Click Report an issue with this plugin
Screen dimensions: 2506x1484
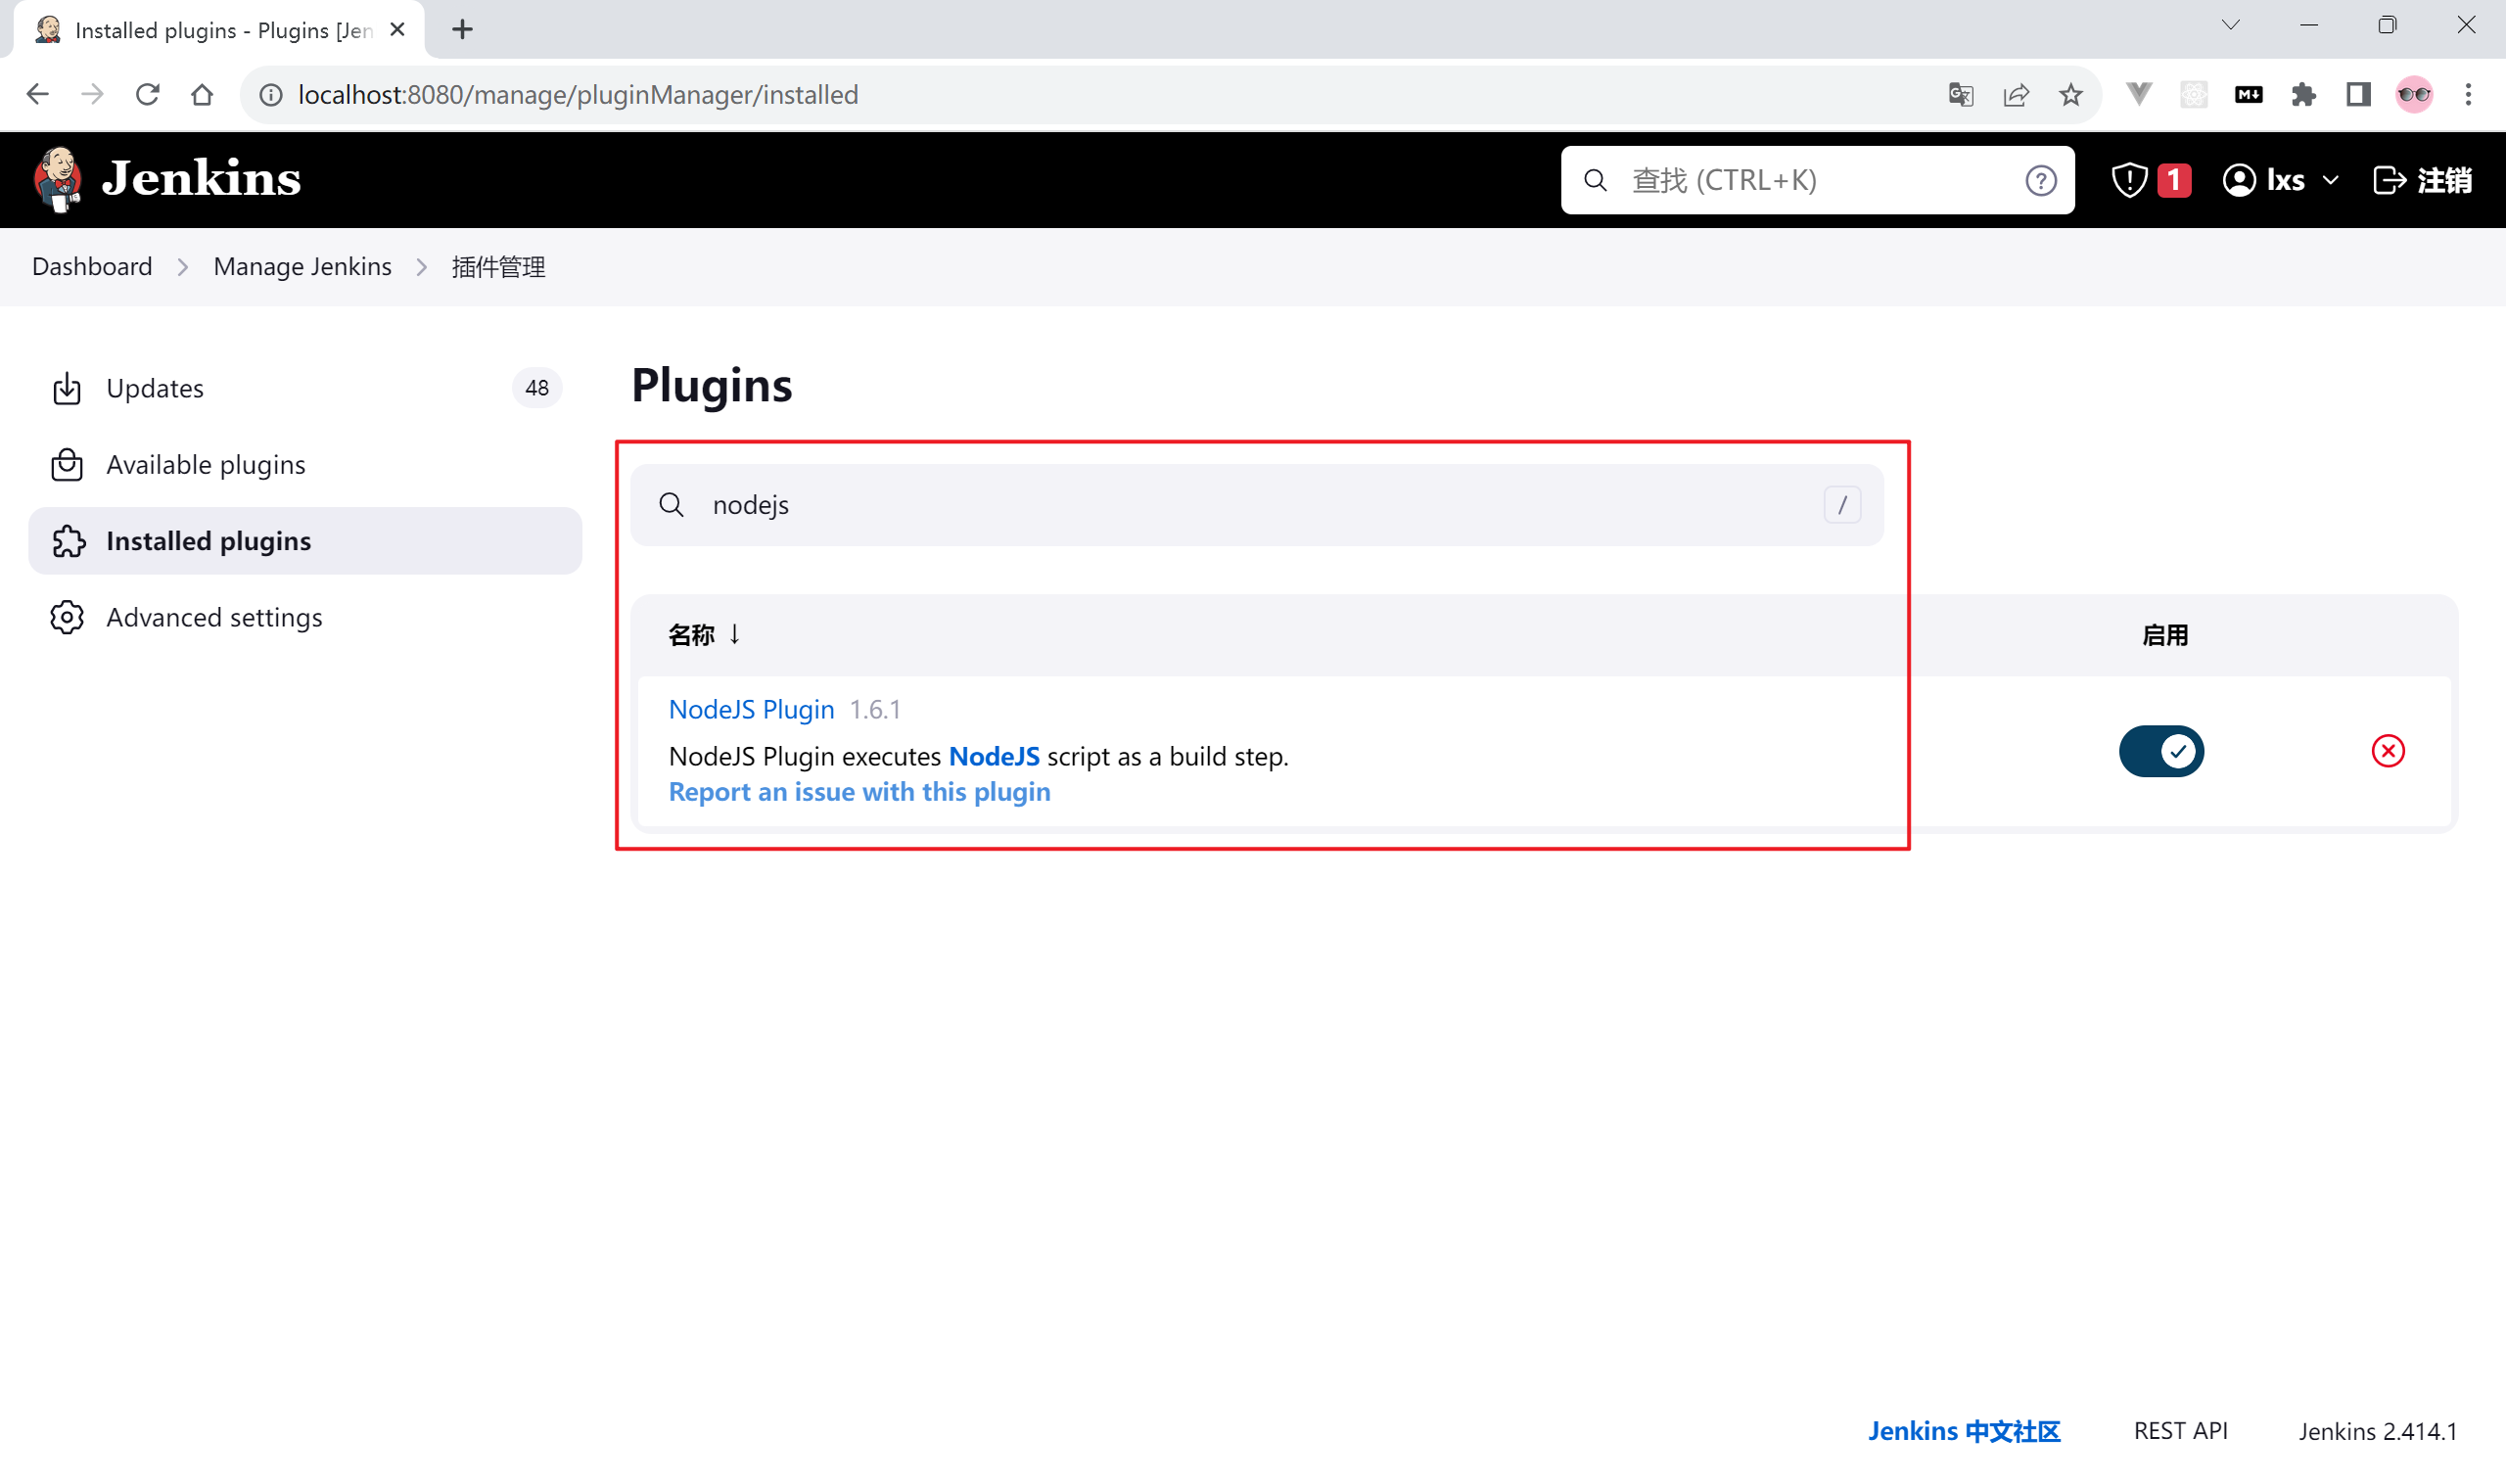click(x=859, y=792)
